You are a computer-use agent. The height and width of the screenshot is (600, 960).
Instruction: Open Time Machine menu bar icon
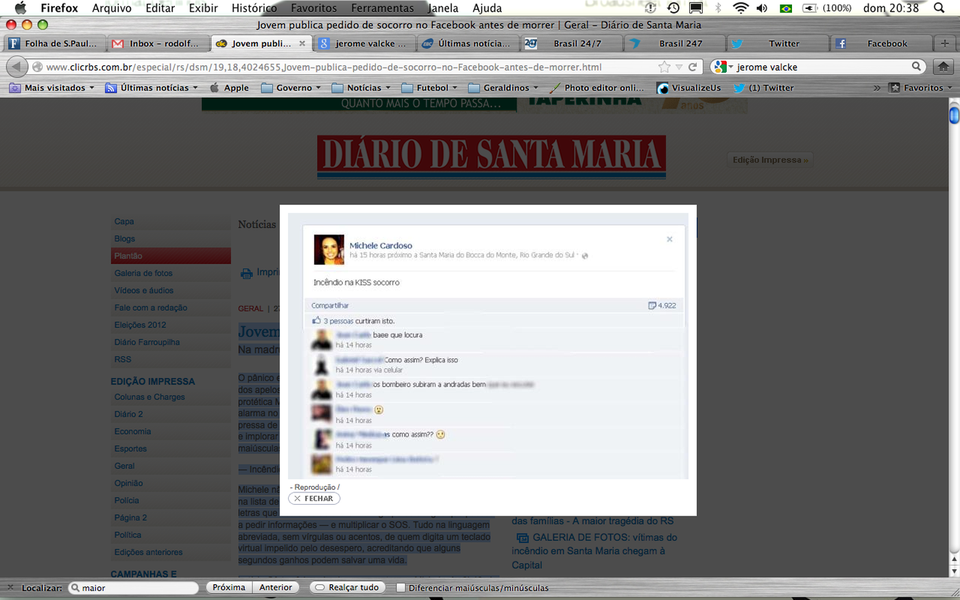tap(673, 8)
